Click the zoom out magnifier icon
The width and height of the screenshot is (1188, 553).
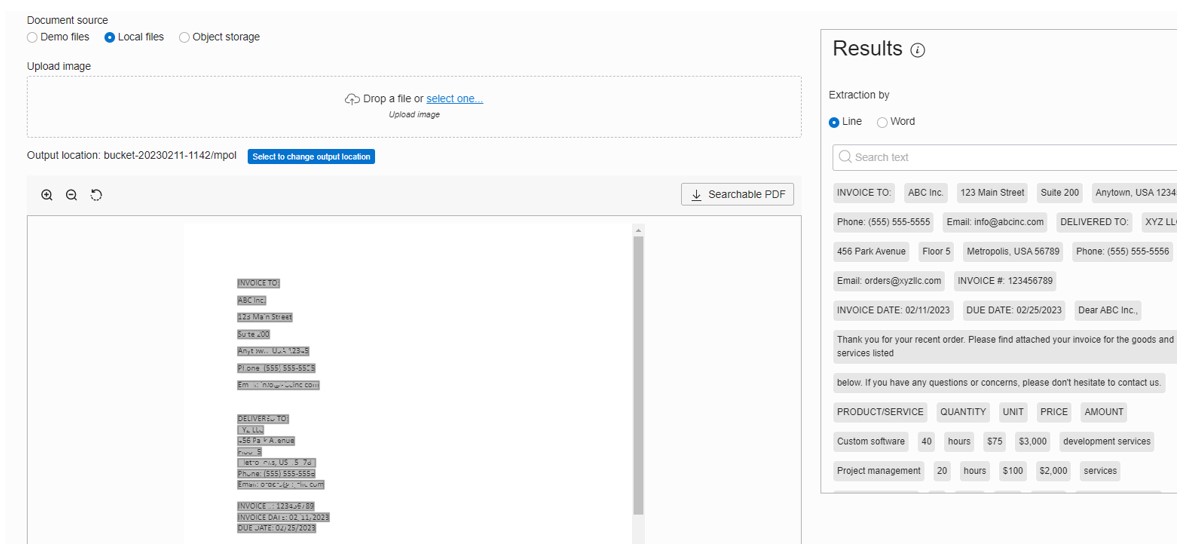click(72, 195)
